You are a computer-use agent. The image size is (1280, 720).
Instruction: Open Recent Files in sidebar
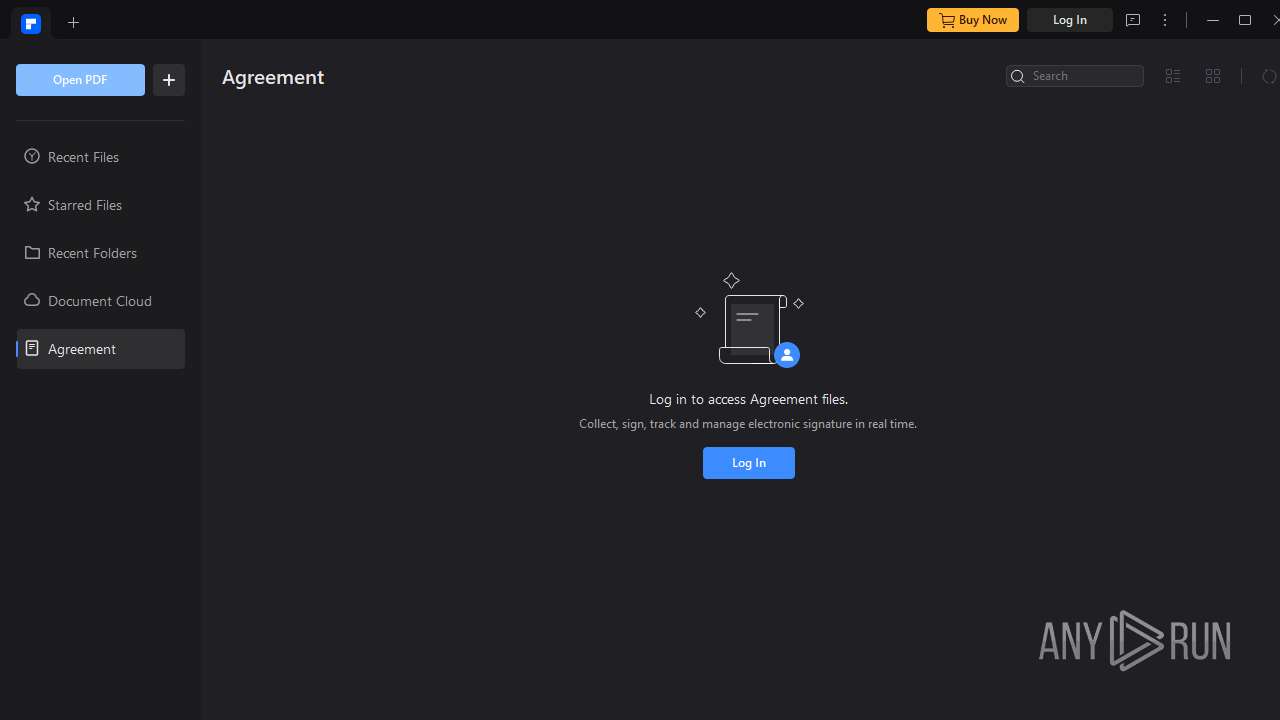pyautogui.click(x=100, y=157)
